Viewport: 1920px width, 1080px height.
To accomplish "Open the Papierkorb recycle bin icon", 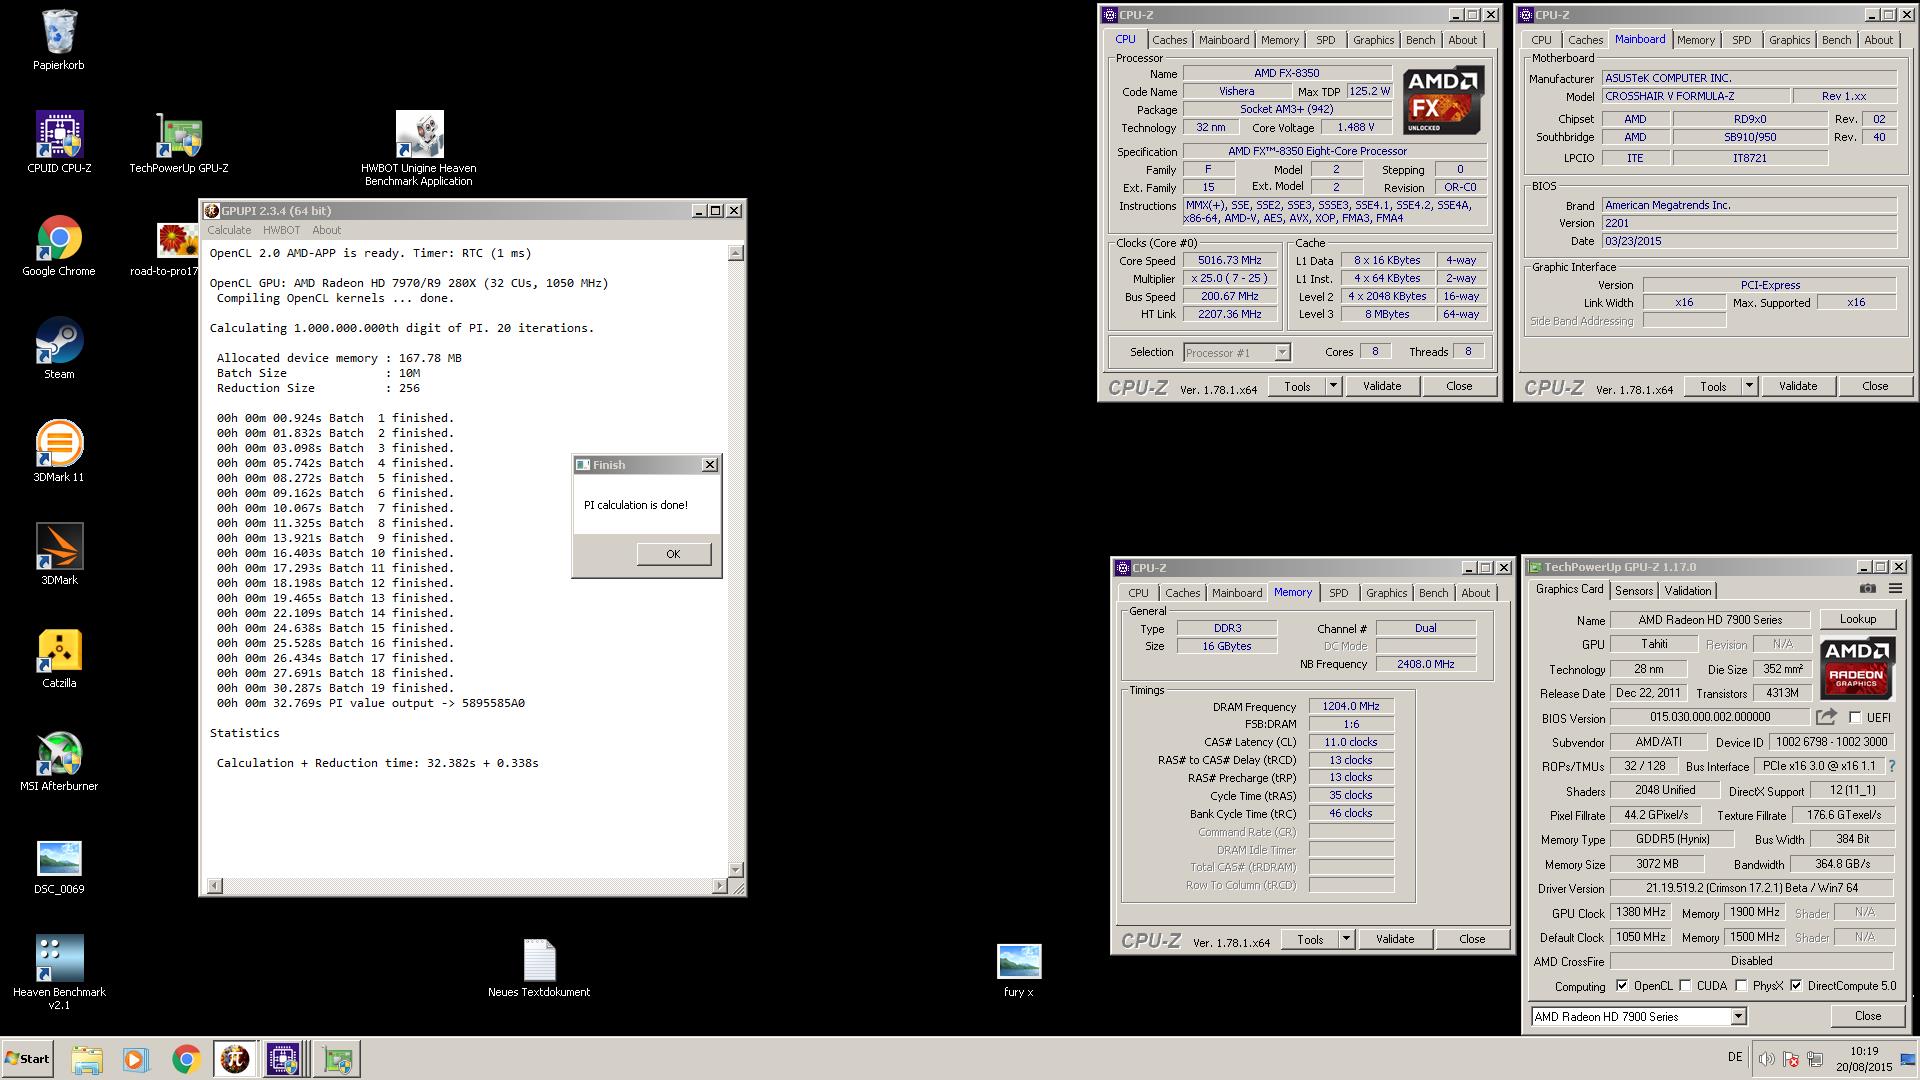I will [59, 40].
